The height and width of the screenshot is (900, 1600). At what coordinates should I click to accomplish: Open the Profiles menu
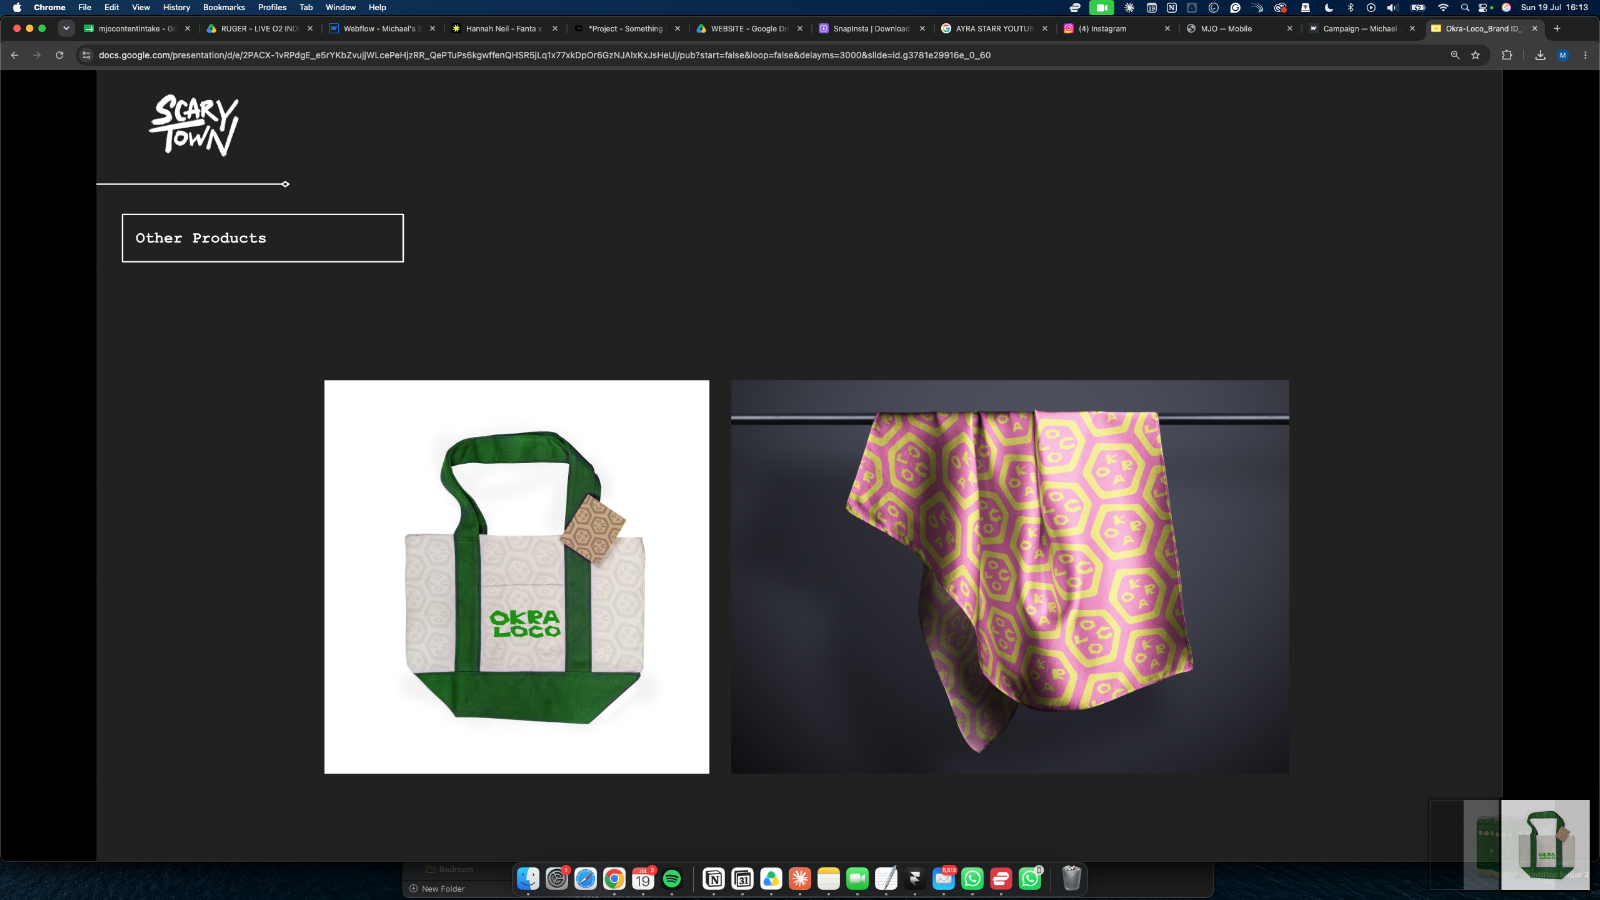tap(272, 7)
